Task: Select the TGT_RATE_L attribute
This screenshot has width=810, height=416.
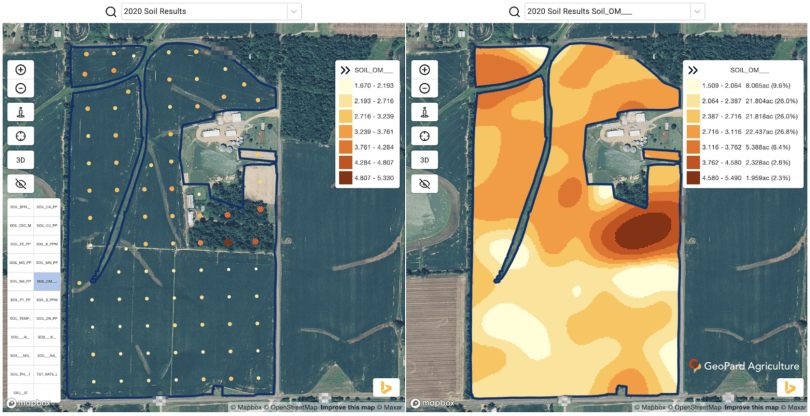Action: tap(48, 375)
